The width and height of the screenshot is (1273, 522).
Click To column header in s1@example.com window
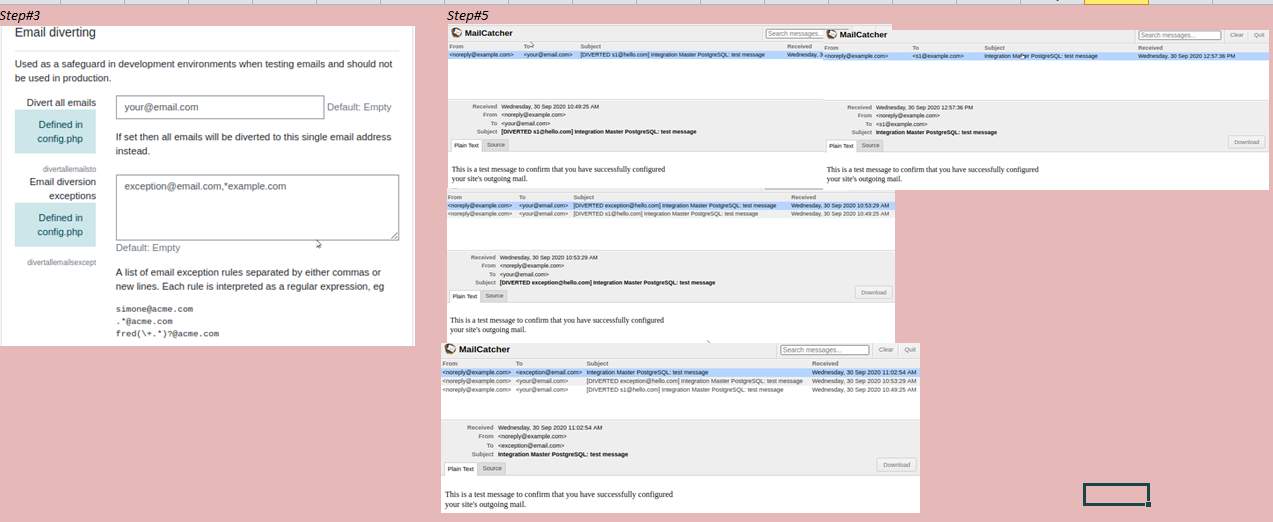click(x=915, y=48)
